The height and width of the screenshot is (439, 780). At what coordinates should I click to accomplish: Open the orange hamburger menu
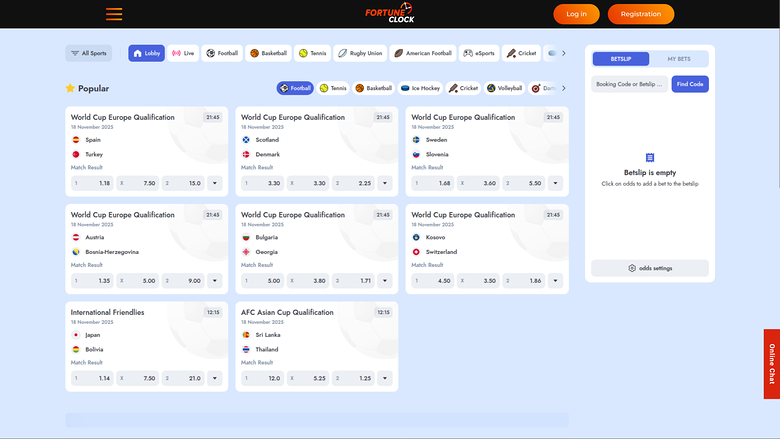tap(114, 14)
